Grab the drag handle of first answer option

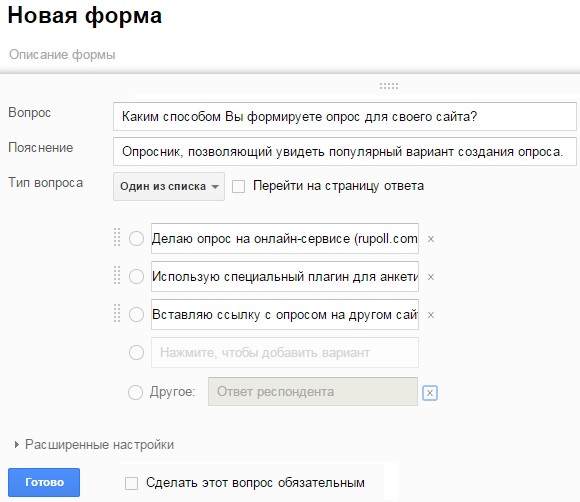pos(117,237)
